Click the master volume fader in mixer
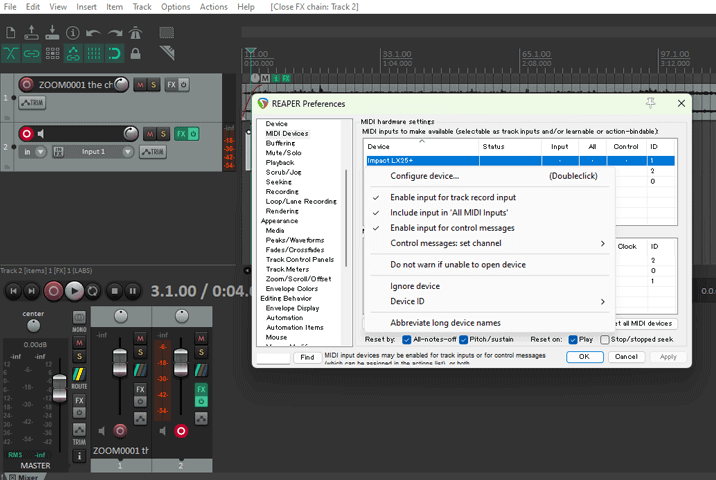Screen dimensions: 716x480 coord(59,387)
